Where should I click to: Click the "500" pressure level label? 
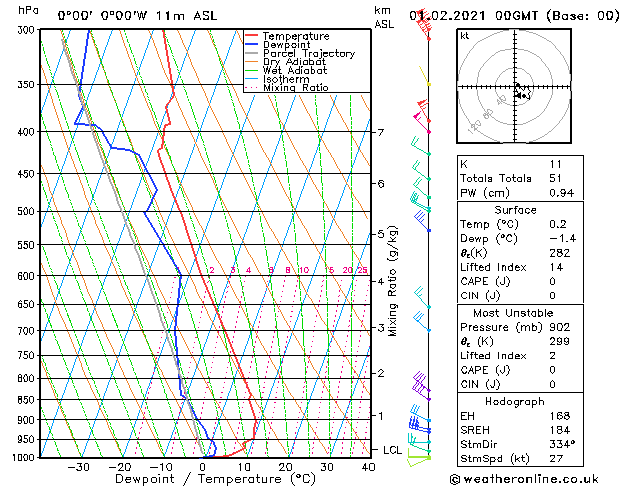[x=28, y=211]
